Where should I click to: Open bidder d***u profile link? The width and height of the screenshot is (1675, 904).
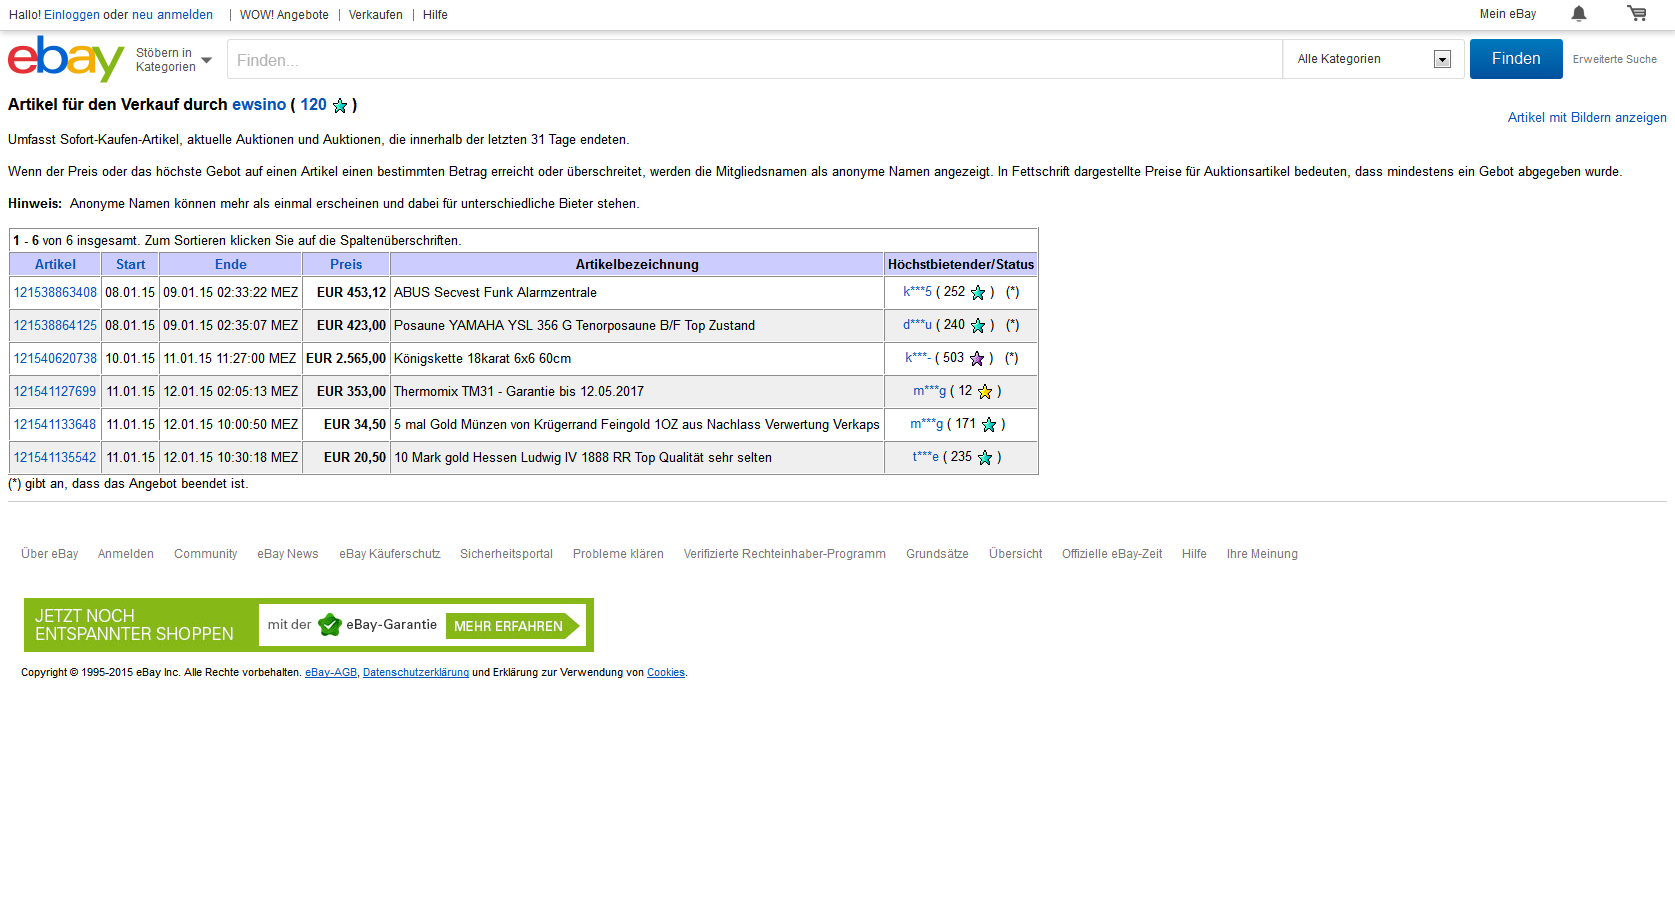[917, 325]
